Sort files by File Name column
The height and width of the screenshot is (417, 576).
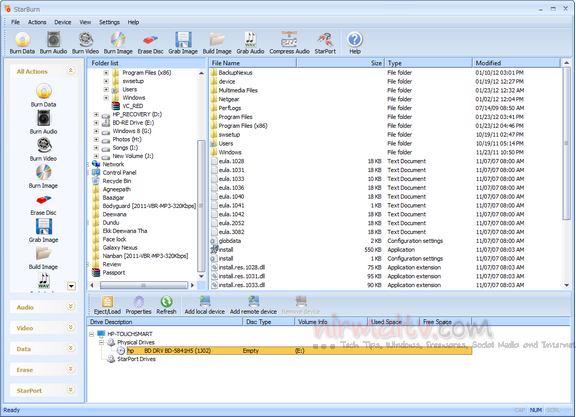point(253,63)
